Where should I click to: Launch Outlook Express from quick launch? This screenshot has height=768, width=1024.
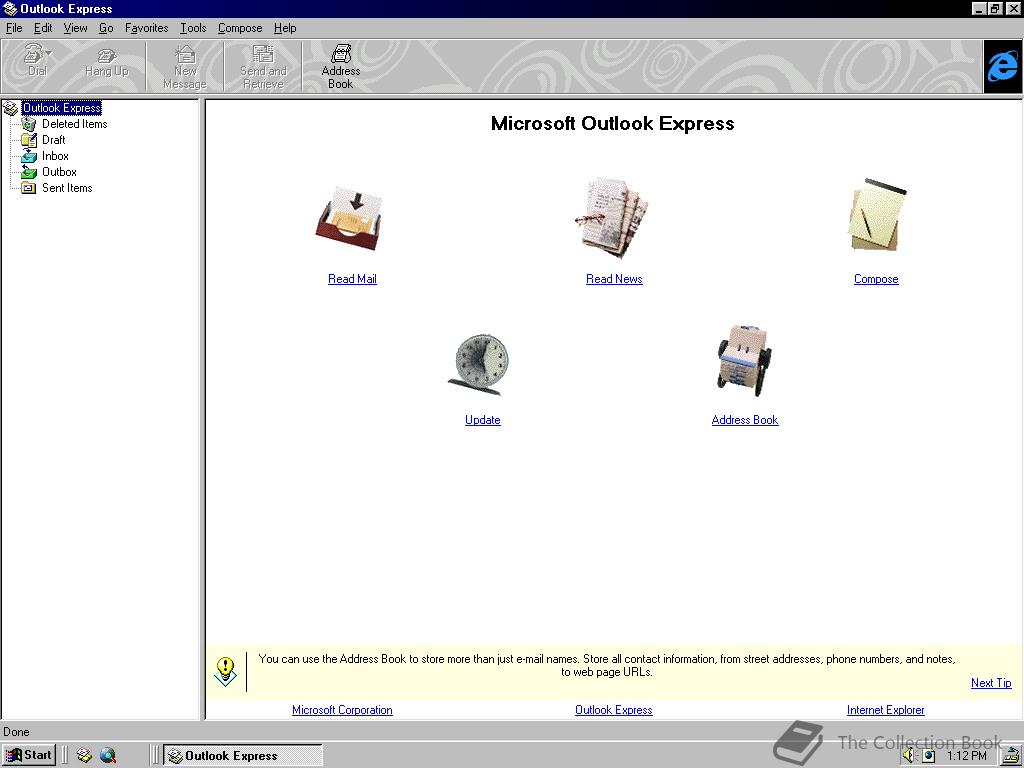pos(84,756)
